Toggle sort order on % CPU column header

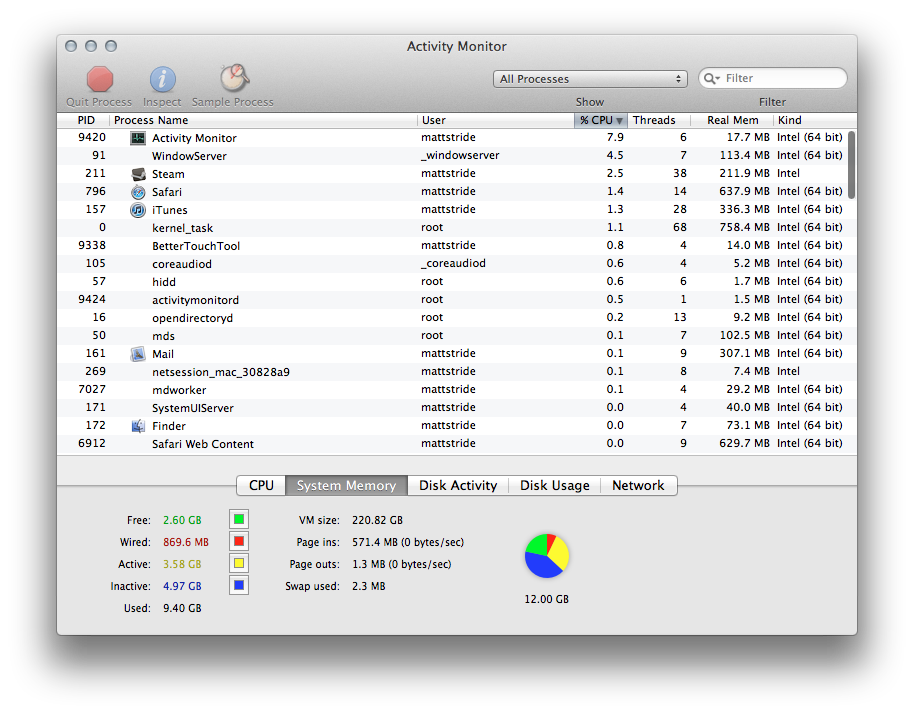(x=600, y=120)
